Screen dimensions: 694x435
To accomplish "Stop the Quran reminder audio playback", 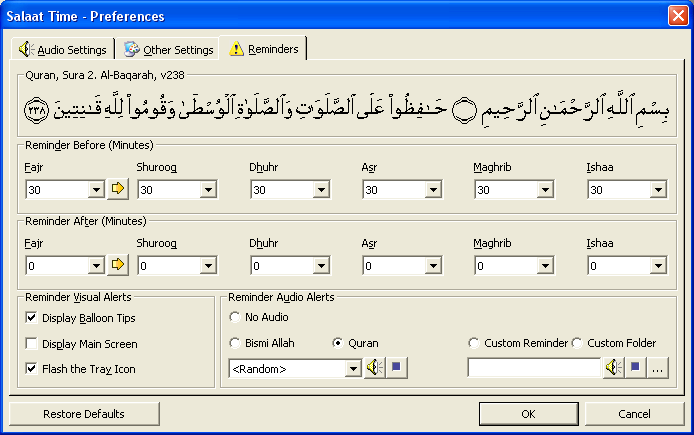I will pyautogui.click(x=397, y=368).
